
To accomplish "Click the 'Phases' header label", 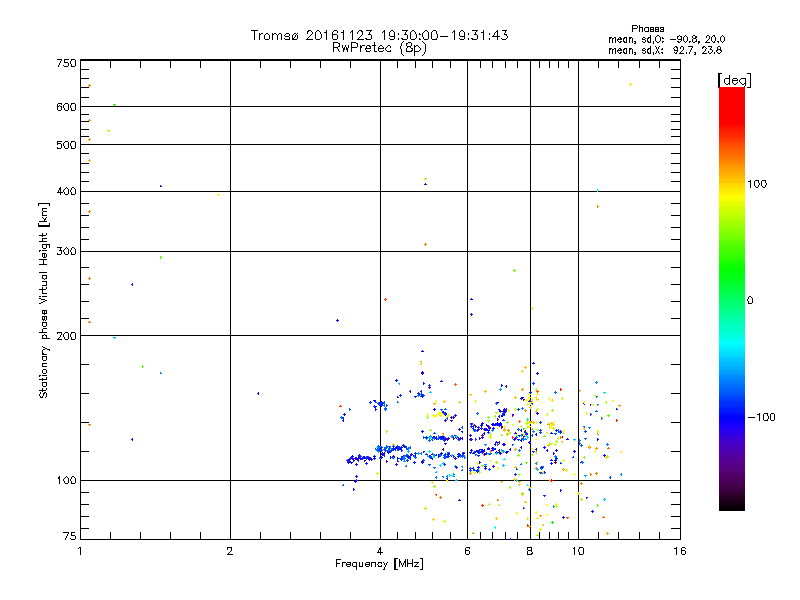I will (647, 29).
